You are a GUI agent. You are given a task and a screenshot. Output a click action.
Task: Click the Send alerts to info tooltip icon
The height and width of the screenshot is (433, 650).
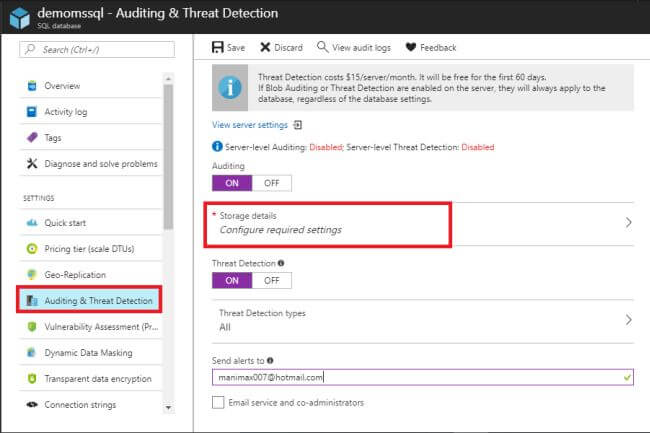coord(270,360)
